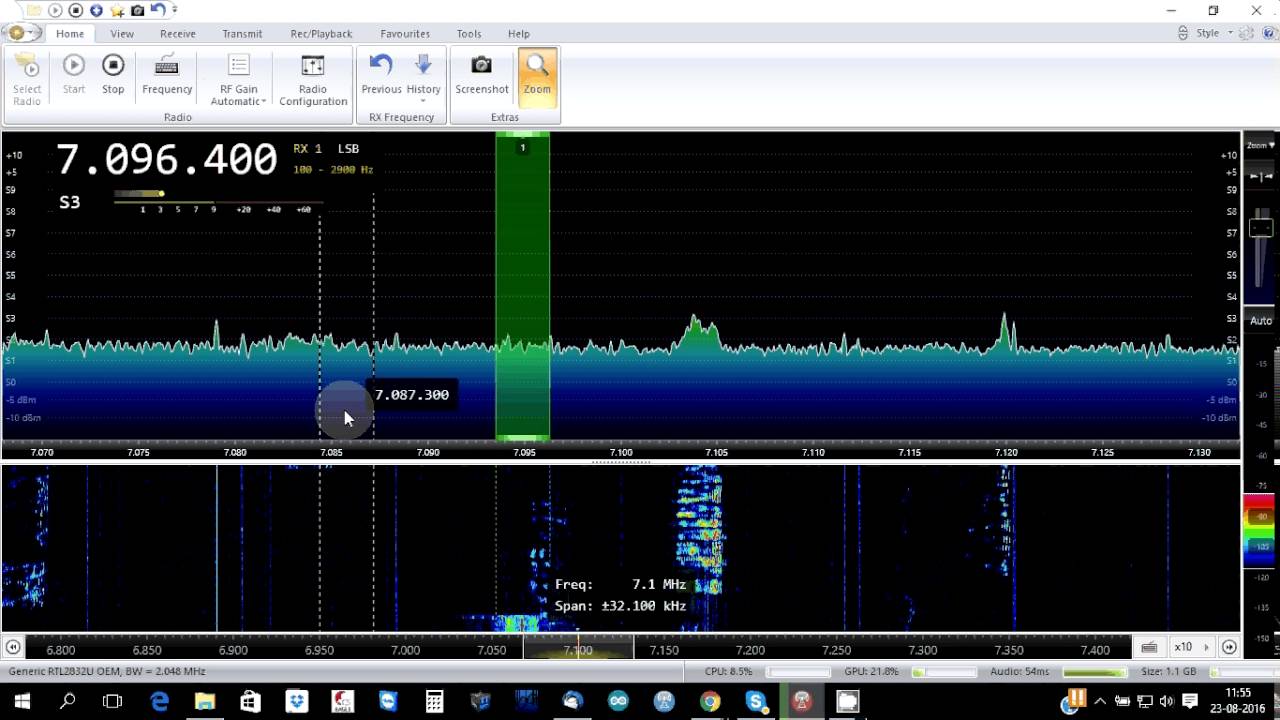
Task: Open File Explorer from taskbar
Action: pos(205,702)
